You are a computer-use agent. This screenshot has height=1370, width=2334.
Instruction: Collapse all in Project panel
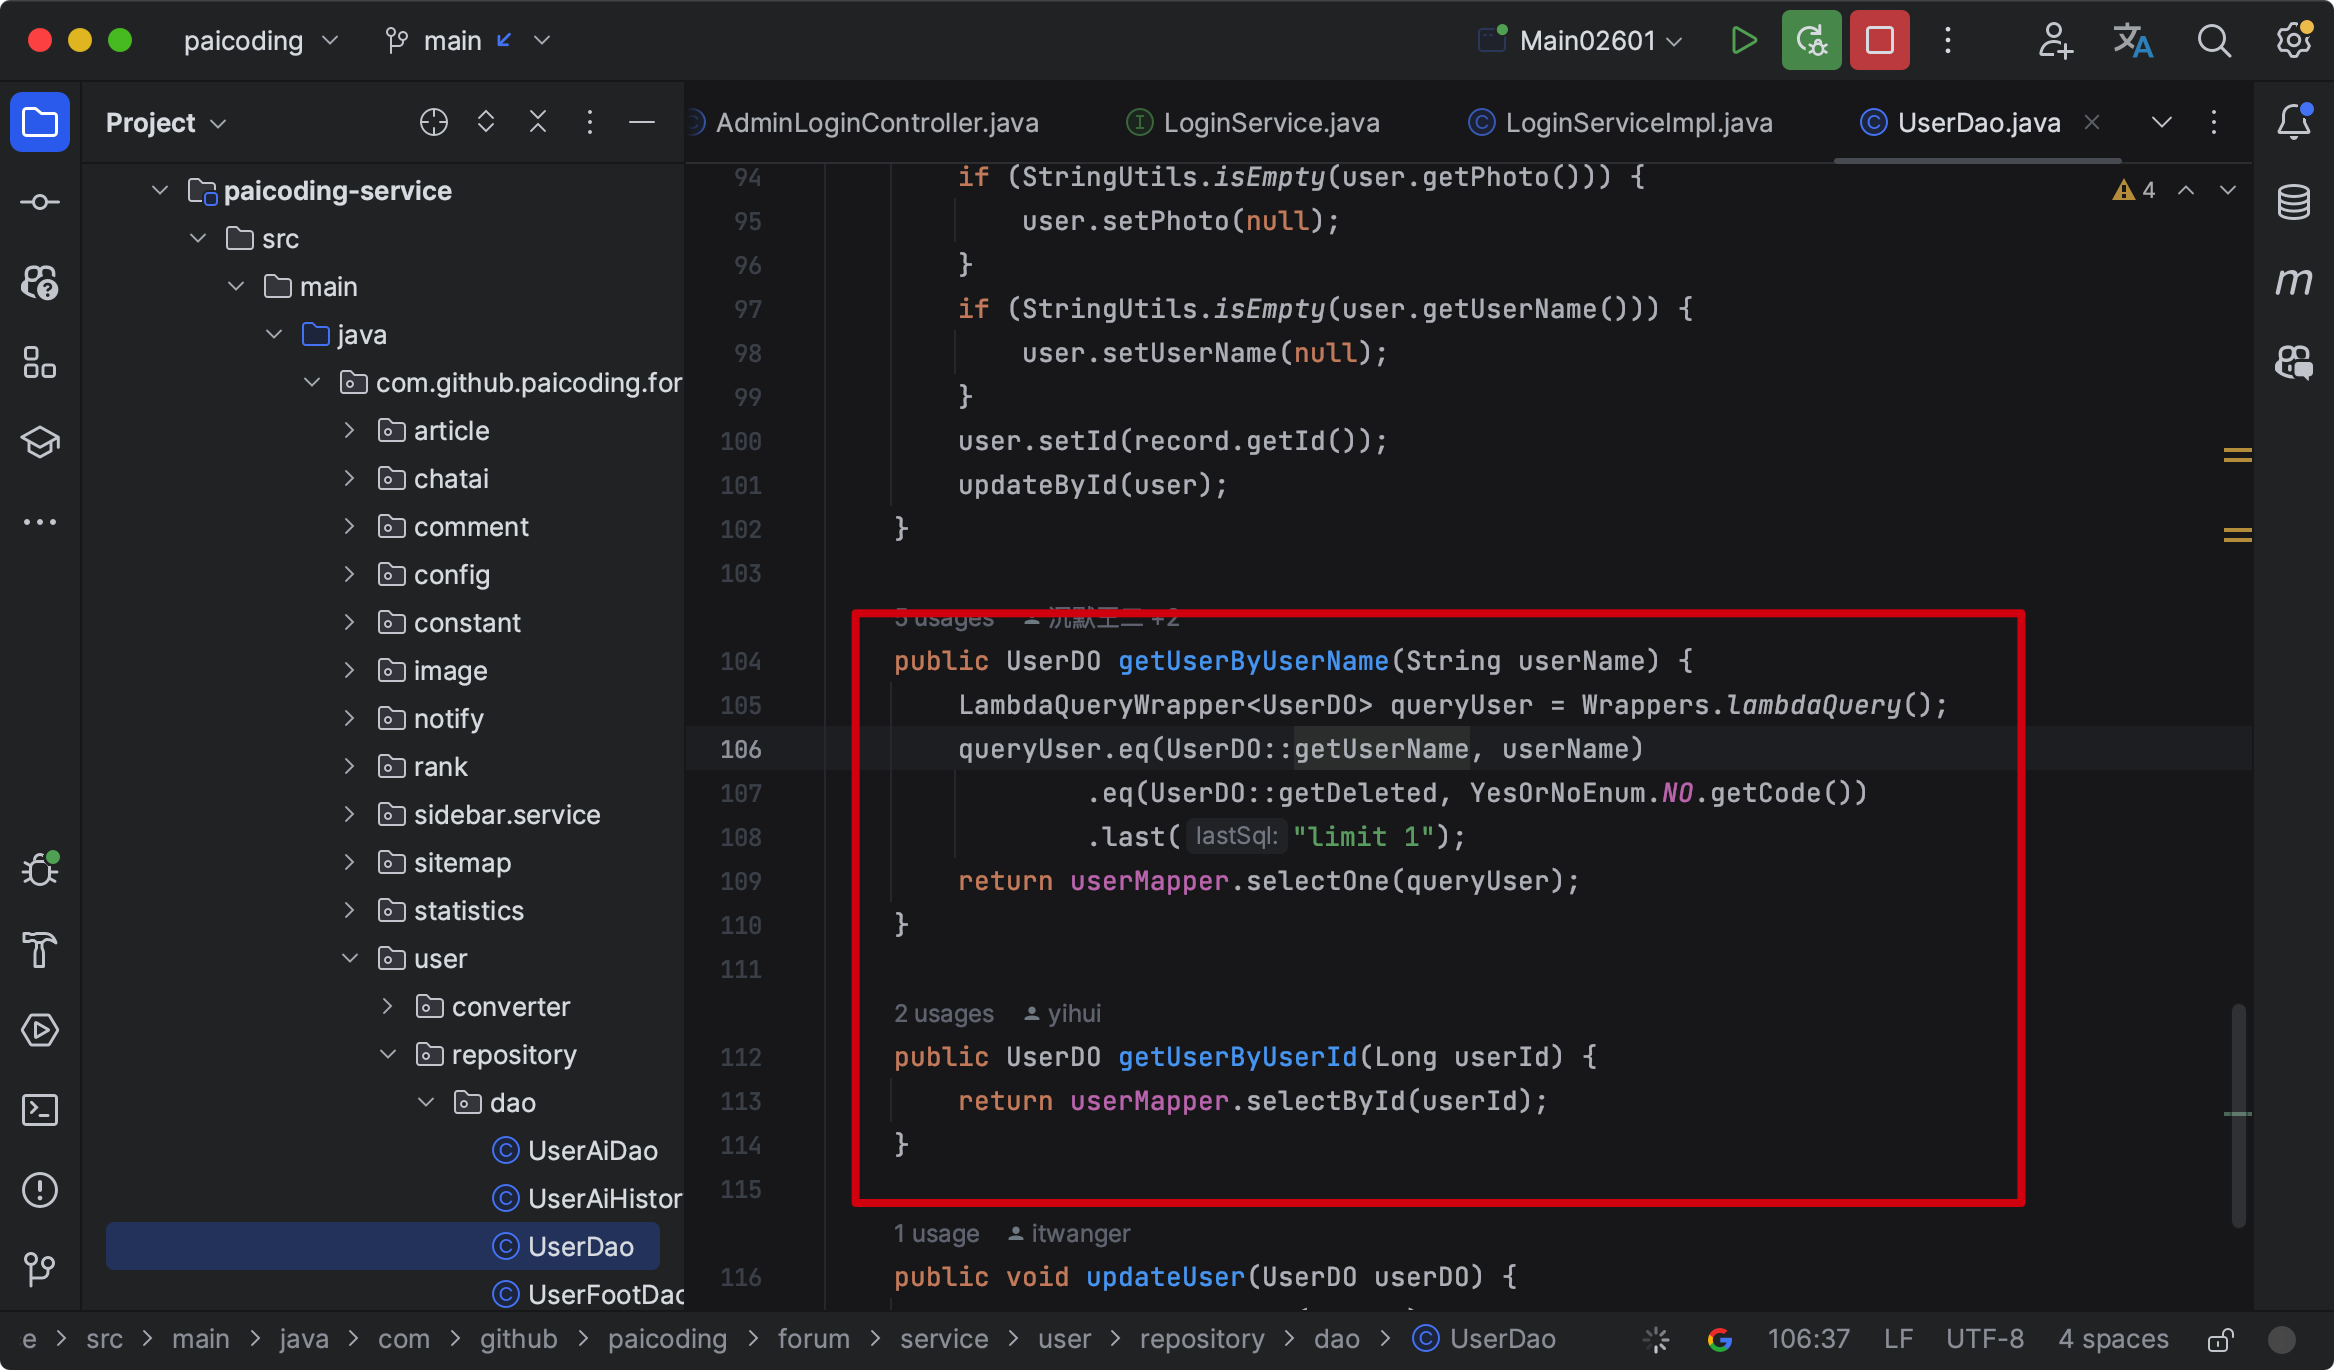click(x=538, y=122)
